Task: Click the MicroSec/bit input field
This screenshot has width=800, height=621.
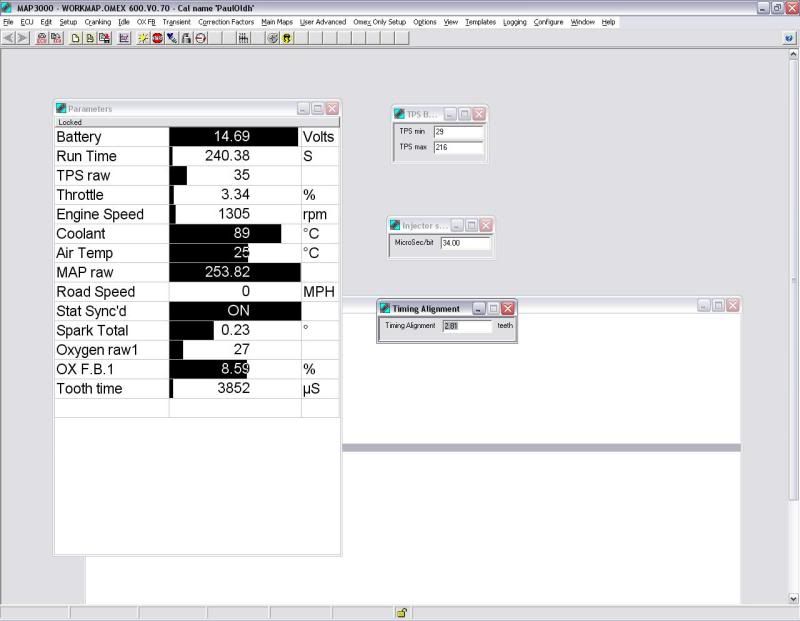Action: [x=465, y=243]
